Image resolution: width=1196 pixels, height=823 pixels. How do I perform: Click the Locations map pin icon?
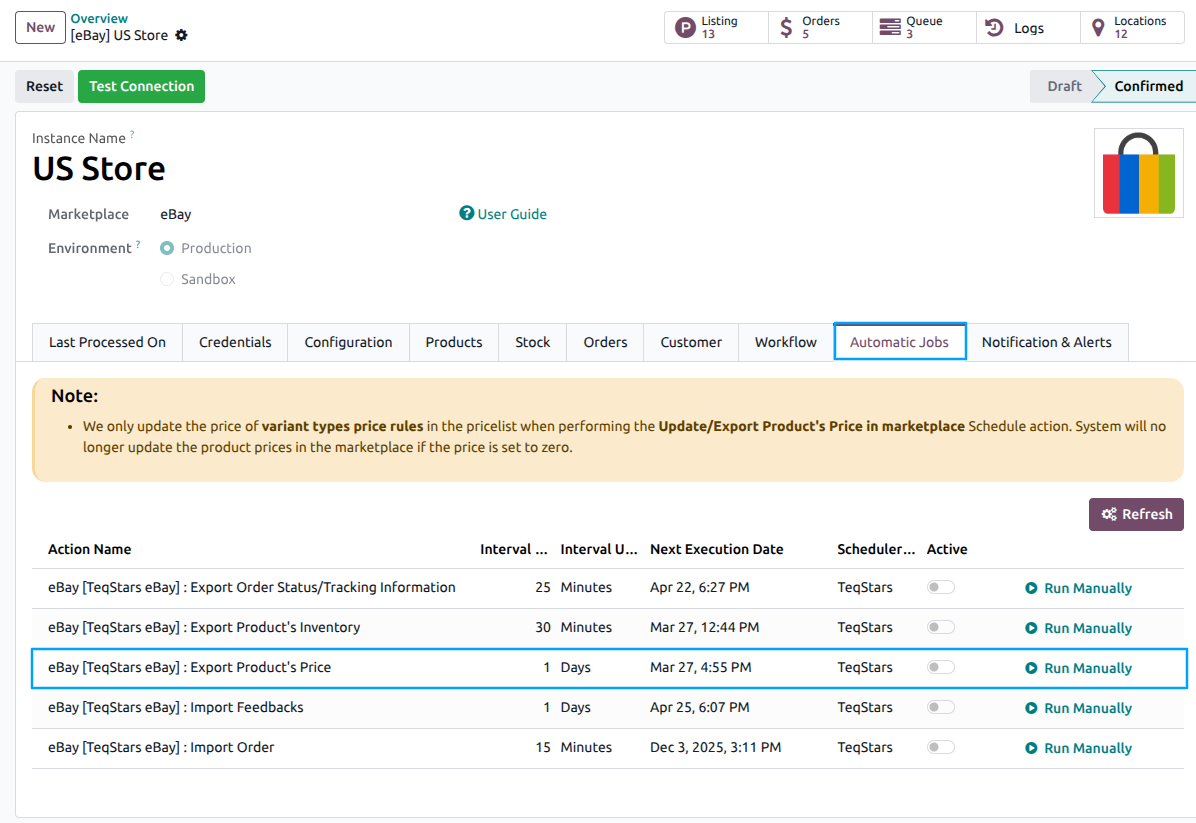coord(1098,28)
